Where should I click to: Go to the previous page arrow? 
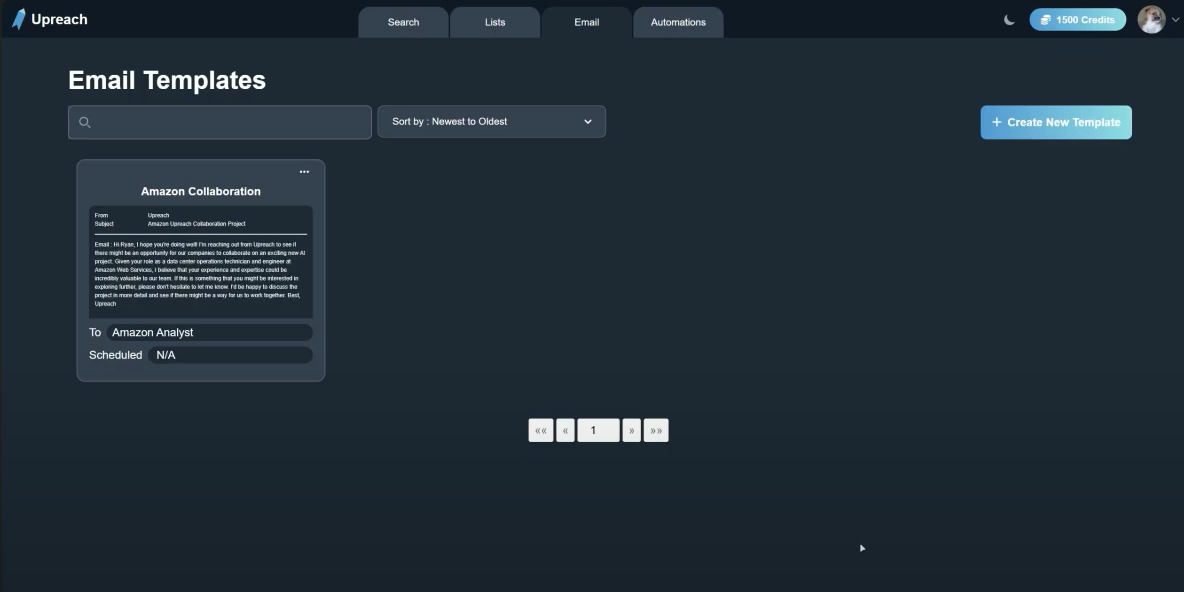pyautogui.click(x=565, y=430)
